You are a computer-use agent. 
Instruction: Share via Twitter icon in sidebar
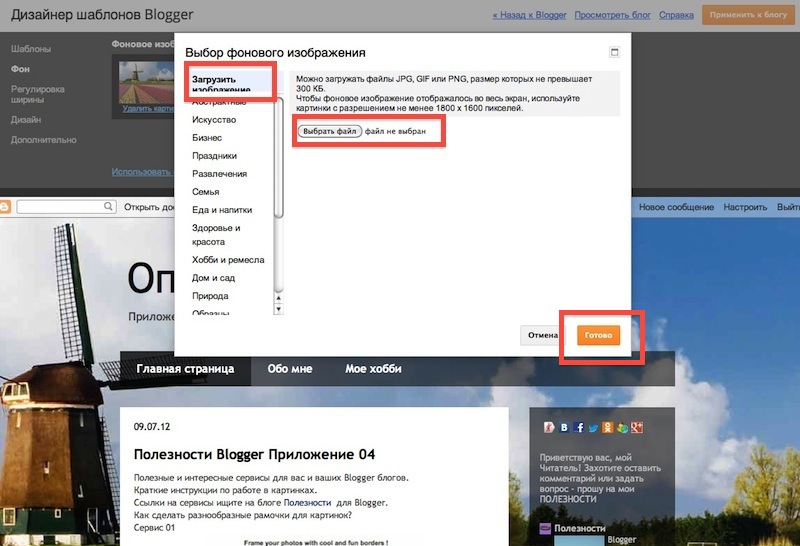[593, 427]
